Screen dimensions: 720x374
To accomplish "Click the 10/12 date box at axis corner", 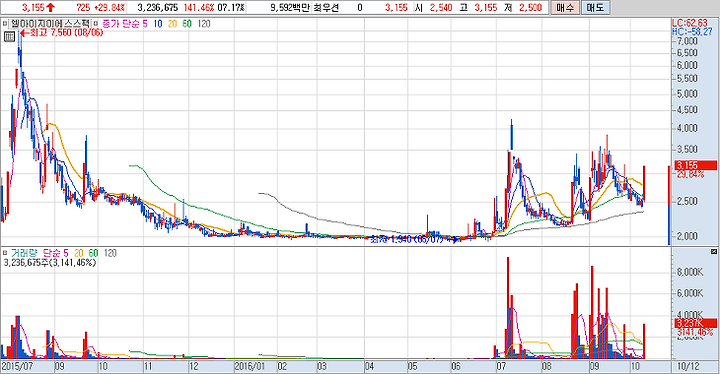I will pyautogui.click(x=689, y=367).
